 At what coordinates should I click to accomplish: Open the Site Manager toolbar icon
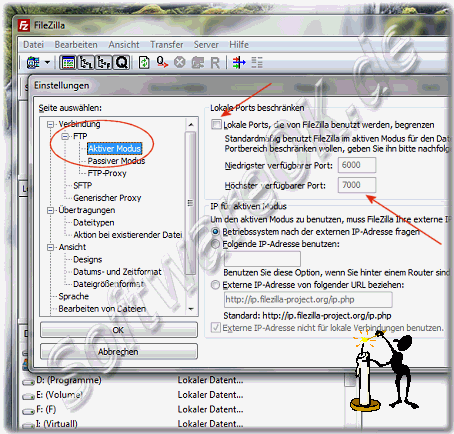(x=33, y=62)
